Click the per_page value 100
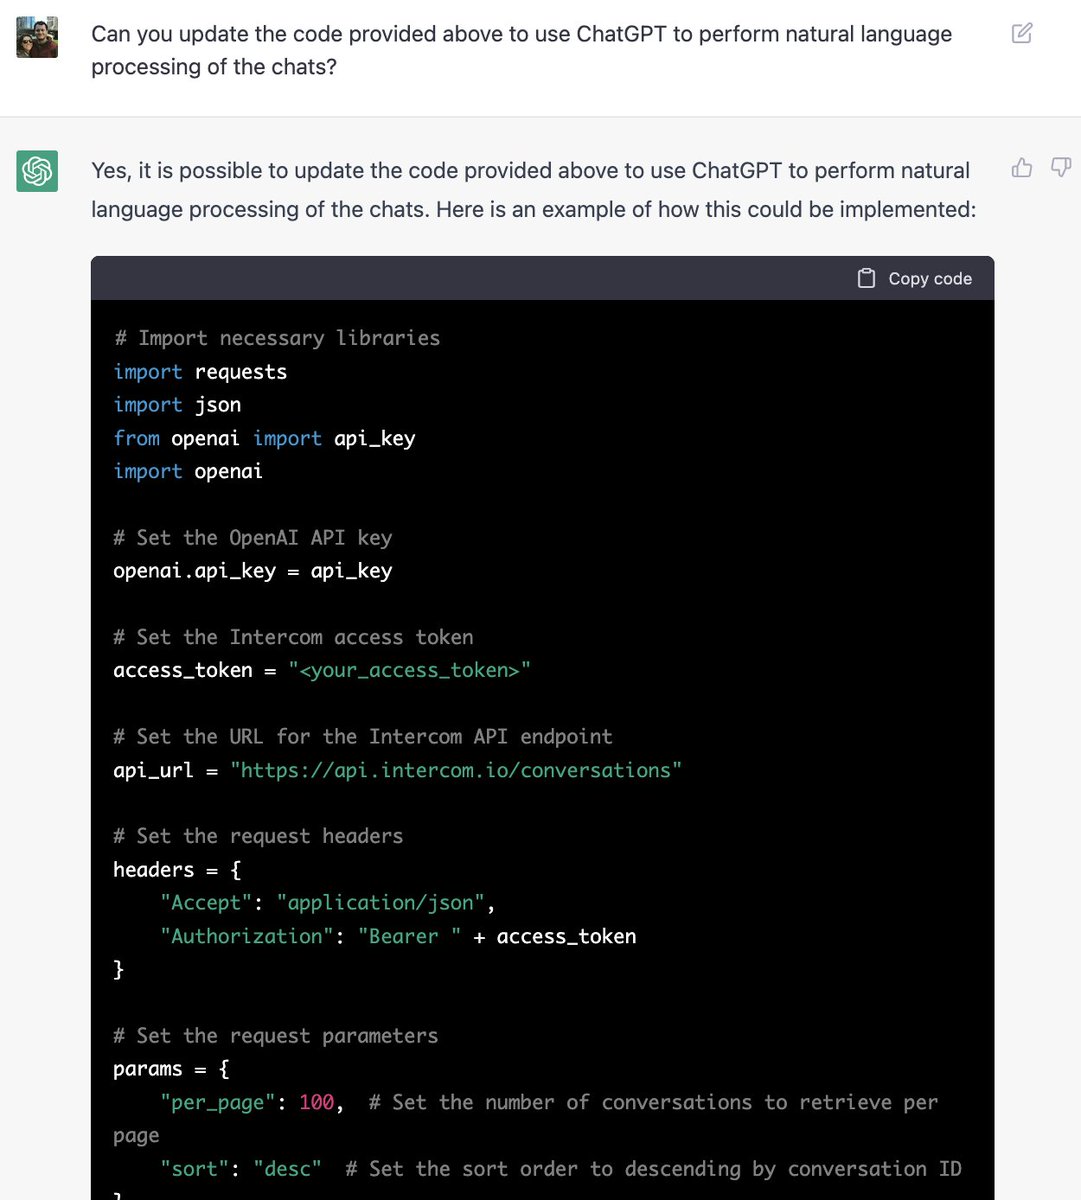The image size is (1081, 1200). pyautogui.click(x=316, y=1102)
